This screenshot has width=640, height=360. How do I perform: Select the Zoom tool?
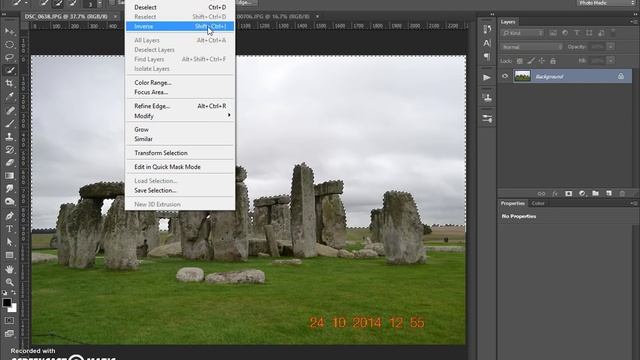click(9, 282)
